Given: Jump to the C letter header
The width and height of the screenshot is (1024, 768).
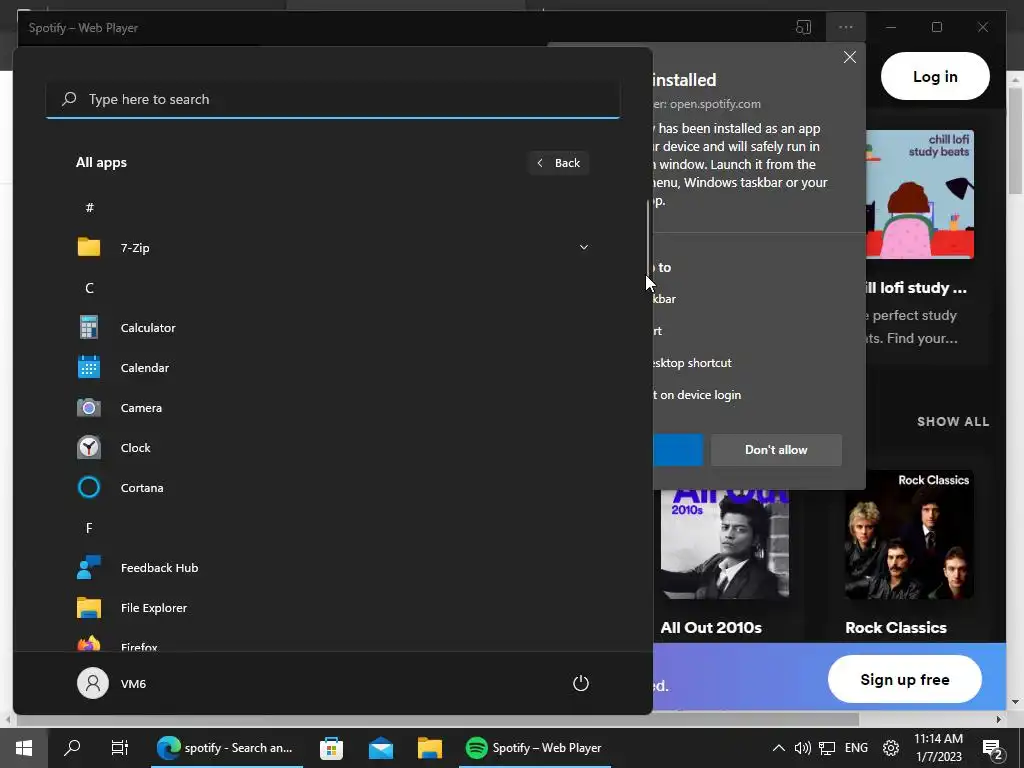Looking at the screenshot, I should coord(89,287).
